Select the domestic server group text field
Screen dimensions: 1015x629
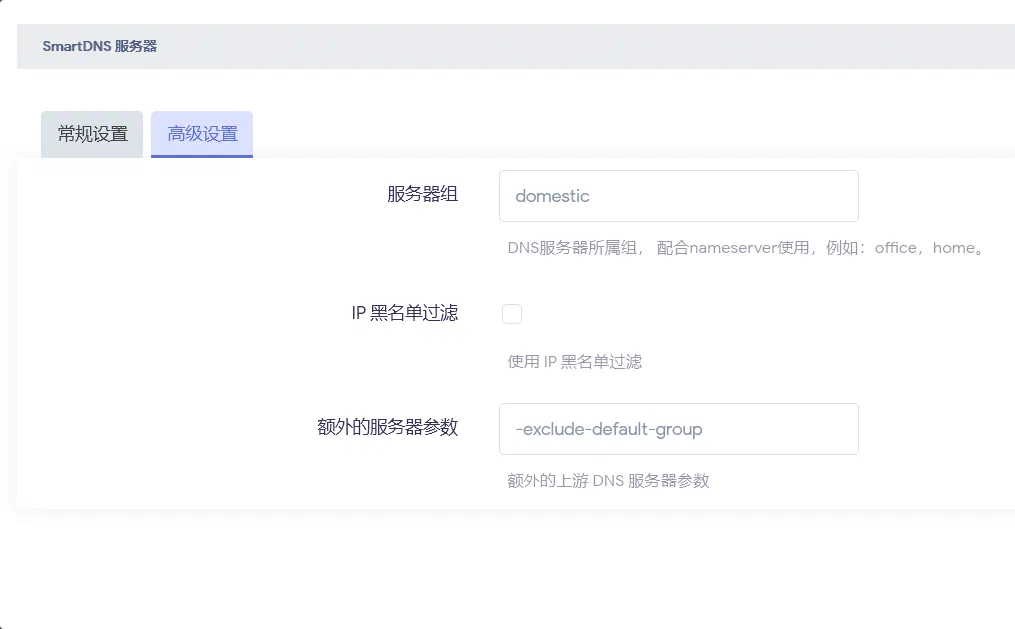coord(678,195)
